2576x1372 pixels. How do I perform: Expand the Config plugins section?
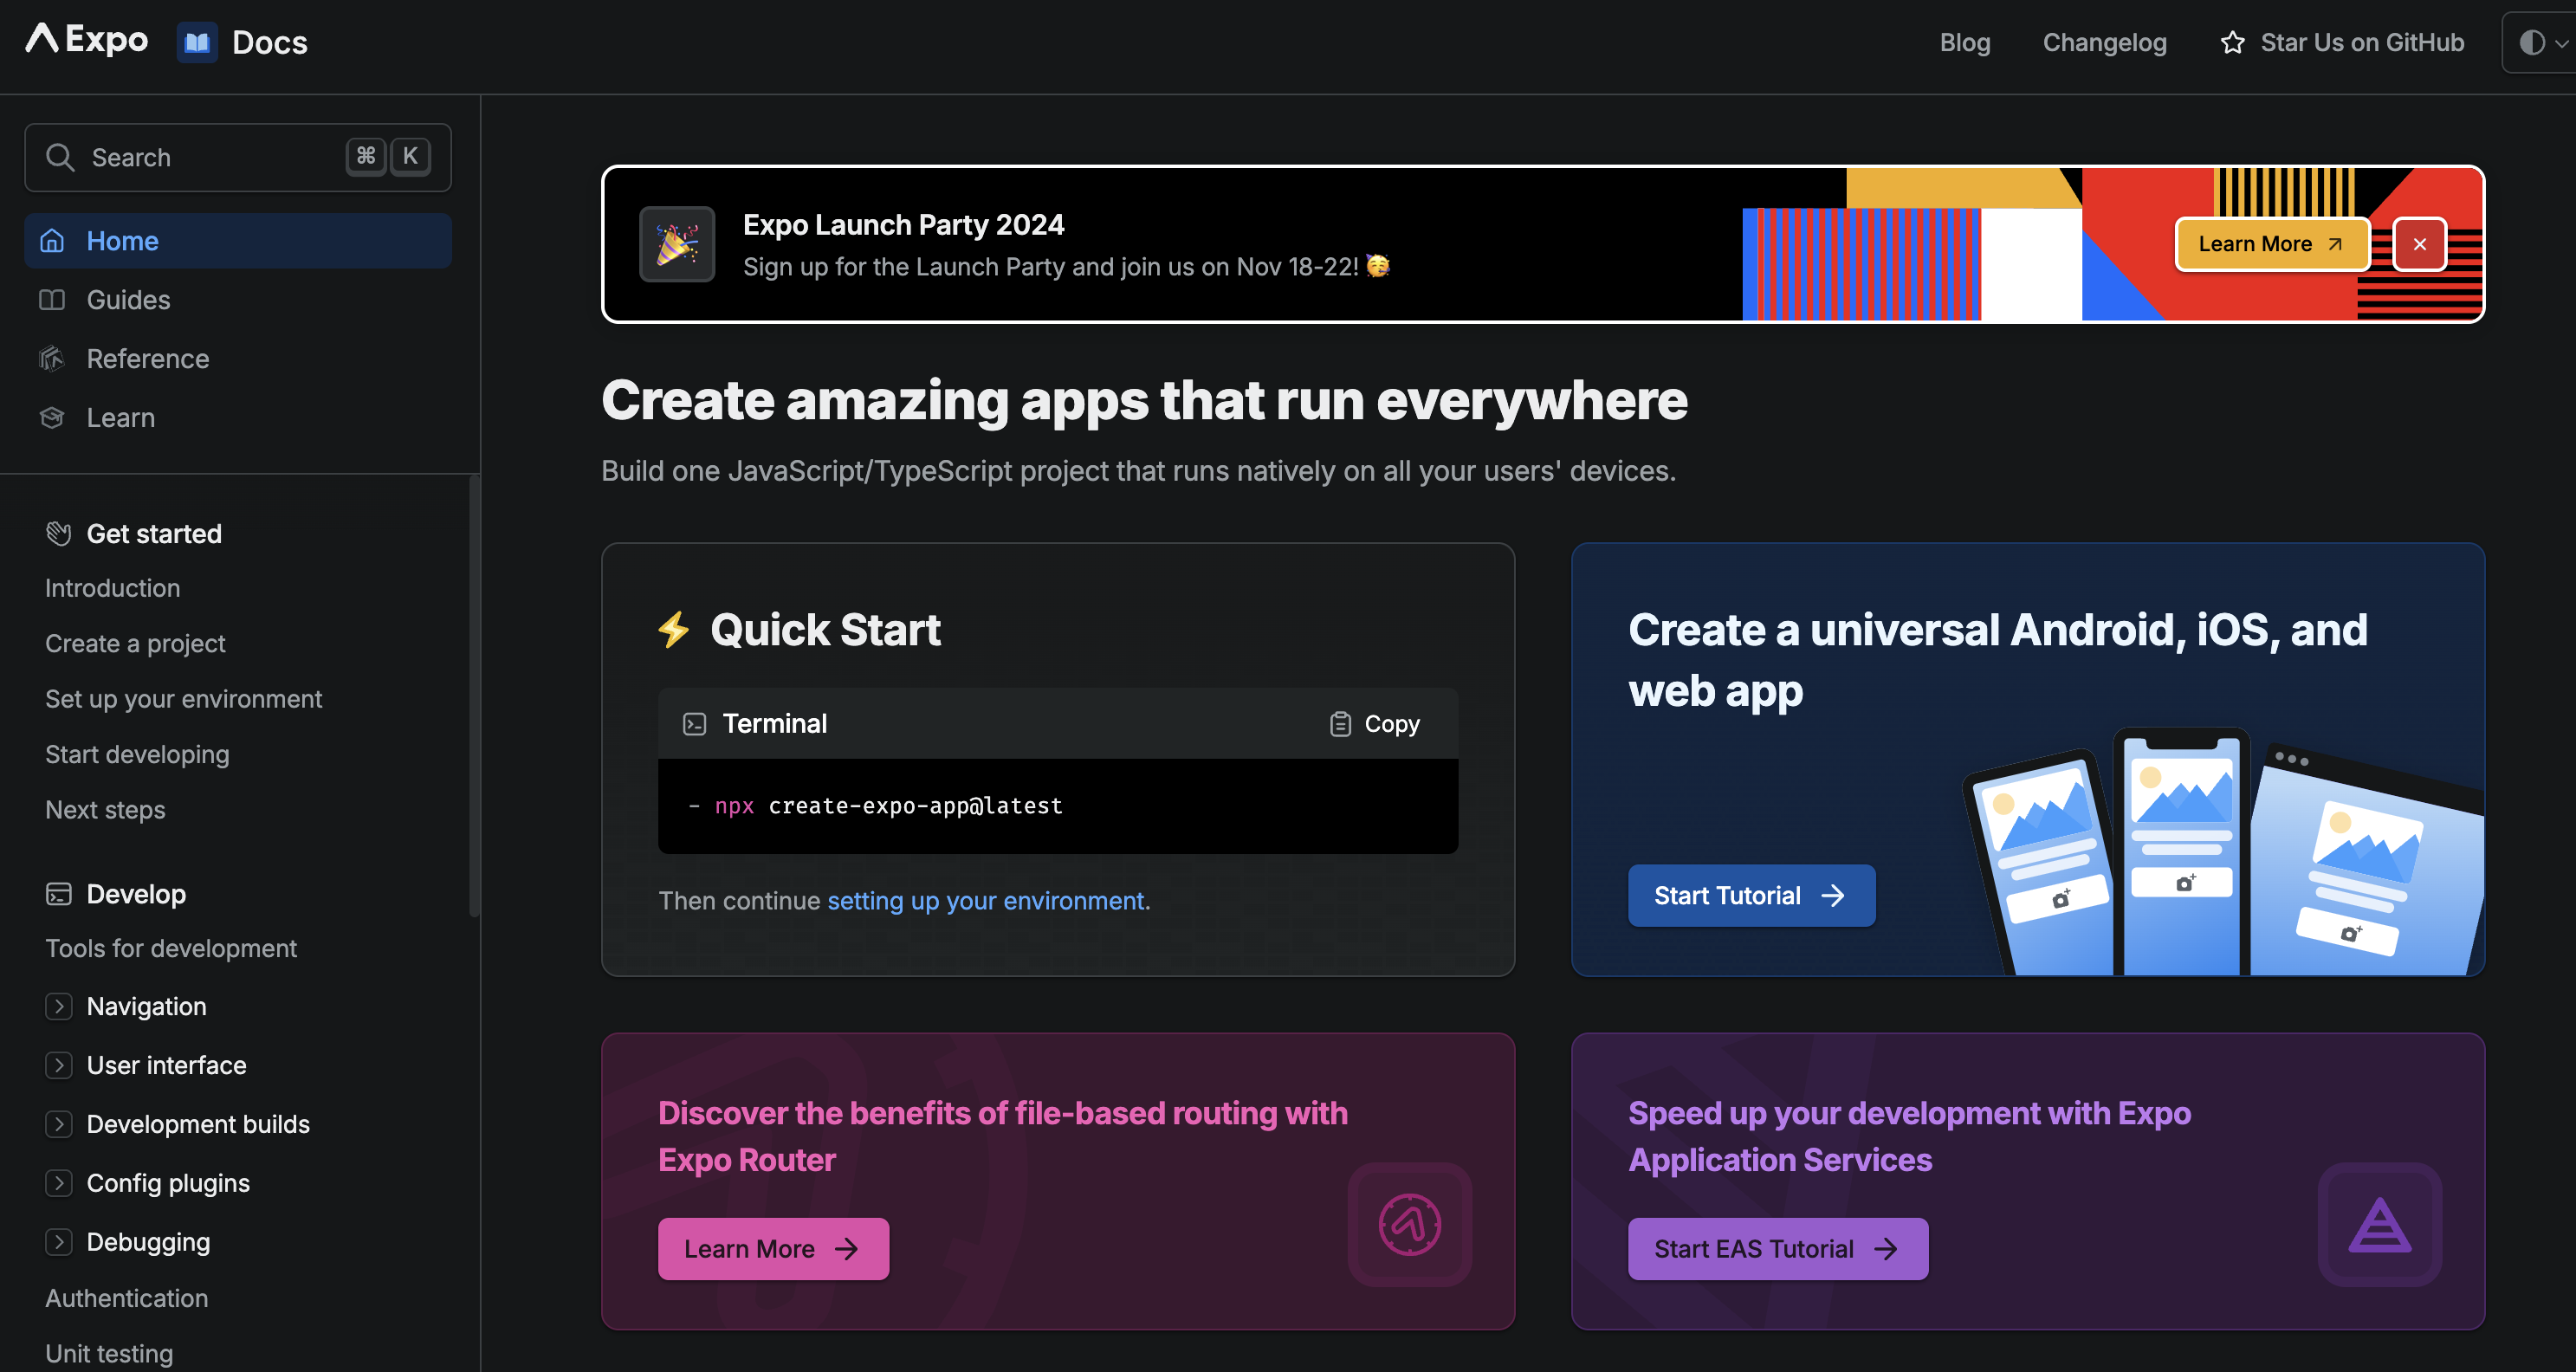pyautogui.click(x=59, y=1183)
